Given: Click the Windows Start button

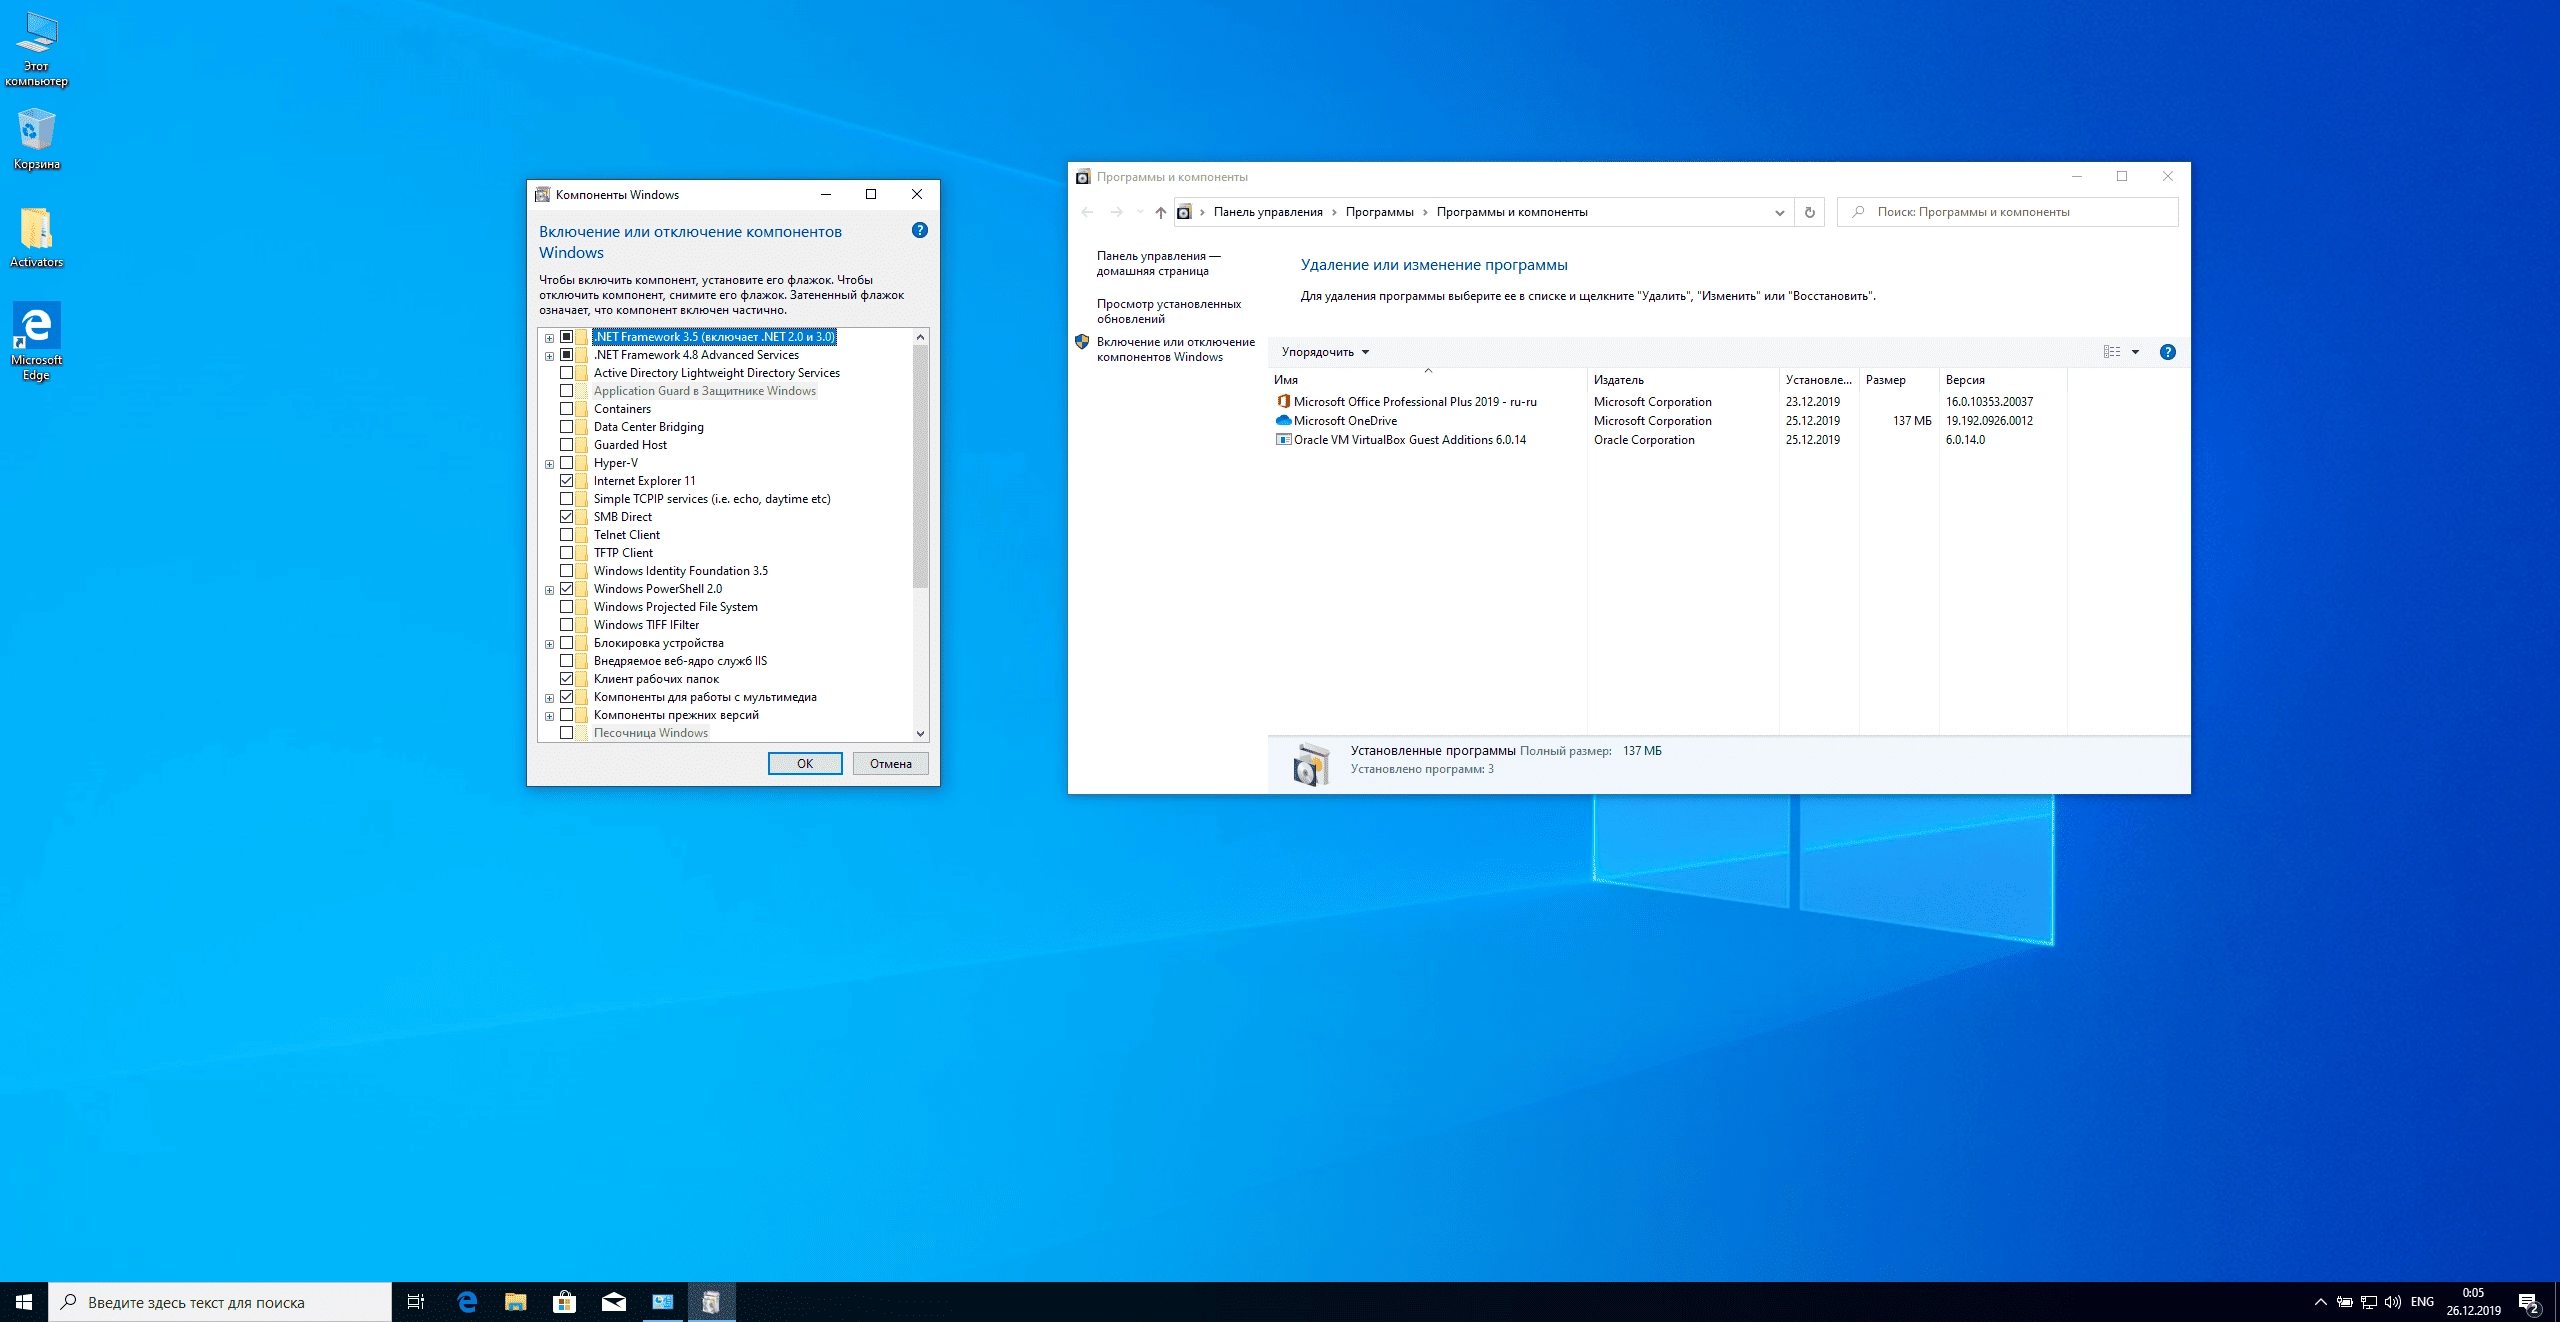Looking at the screenshot, I should 24,1302.
